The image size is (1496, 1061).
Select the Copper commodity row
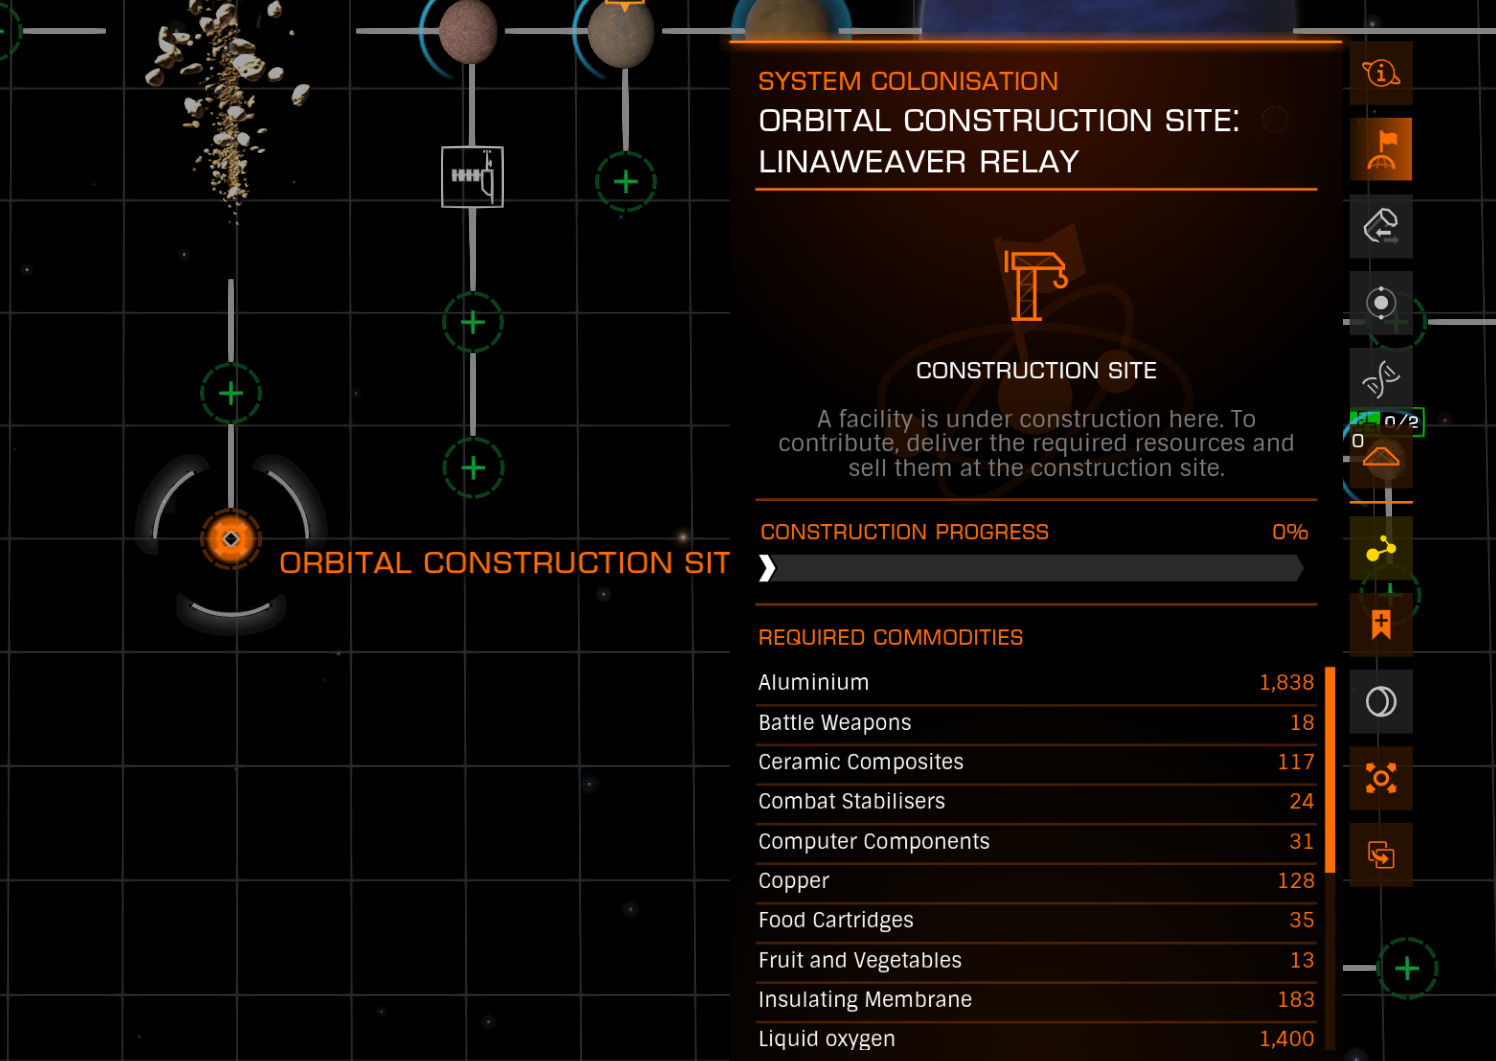coord(1036,881)
